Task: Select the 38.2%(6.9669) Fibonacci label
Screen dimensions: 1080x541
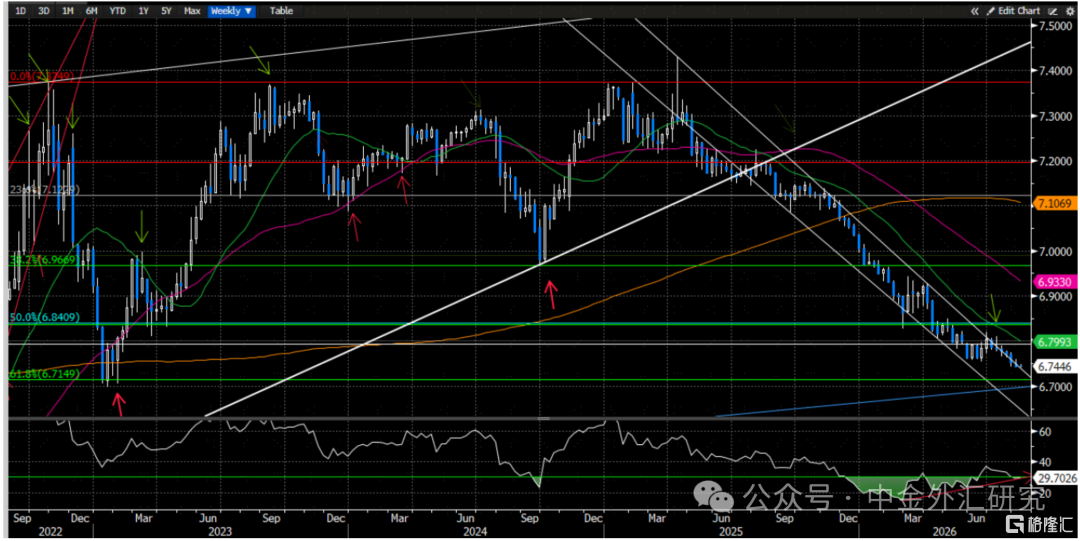Action: 44,260
